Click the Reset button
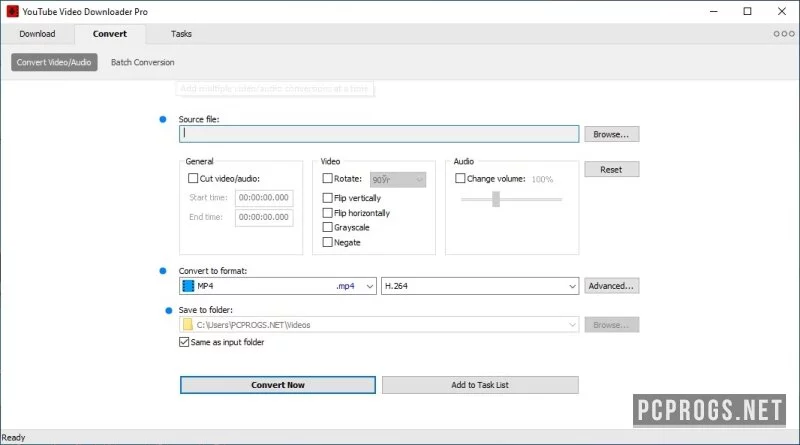800x445 pixels. tap(611, 169)
